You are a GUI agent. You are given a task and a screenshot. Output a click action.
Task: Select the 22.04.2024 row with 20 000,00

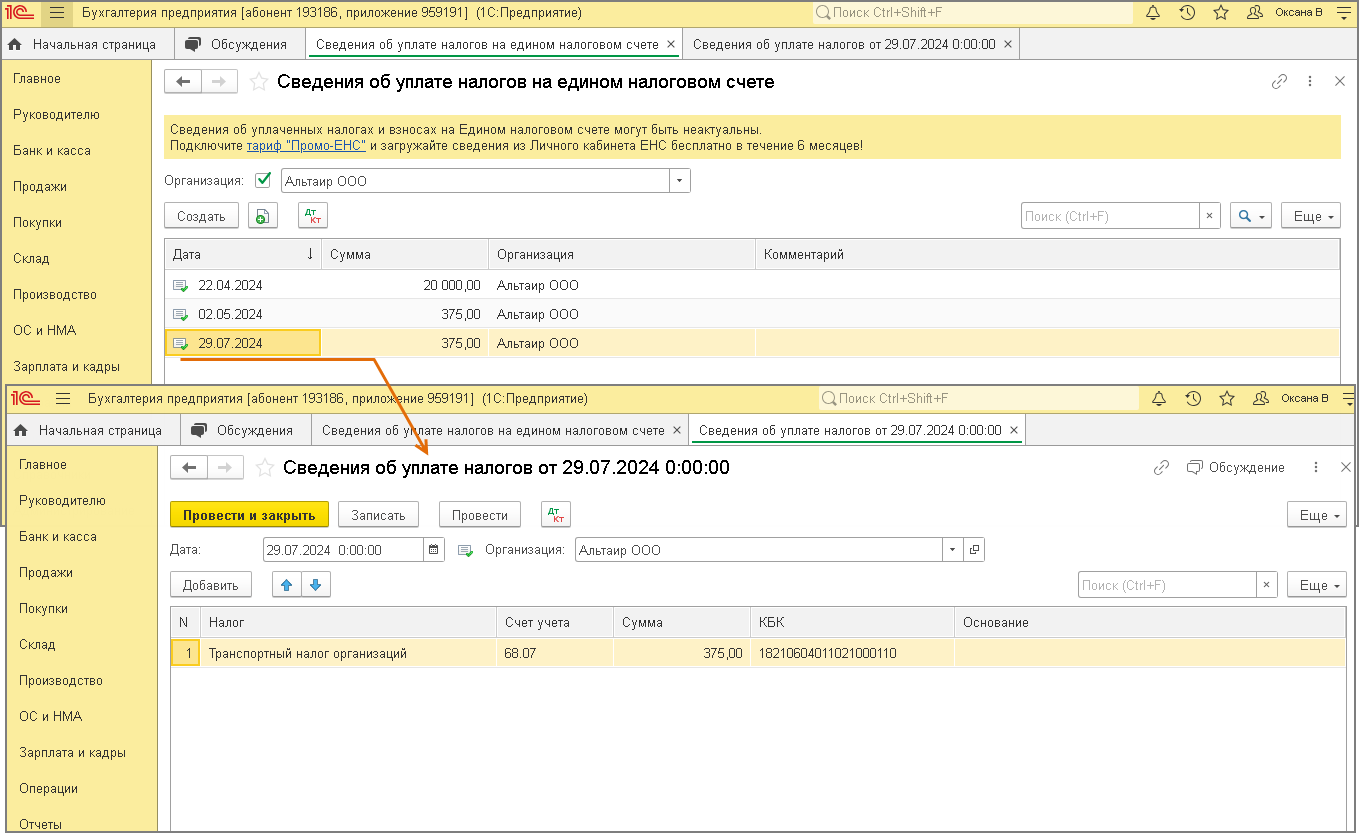(x=752, y=285)
